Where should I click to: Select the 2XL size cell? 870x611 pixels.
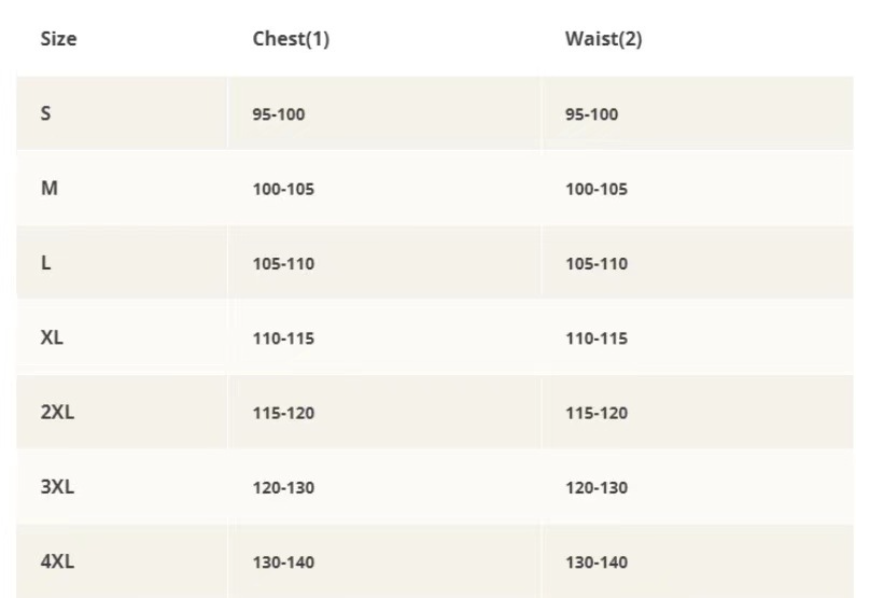click(57, 412)
